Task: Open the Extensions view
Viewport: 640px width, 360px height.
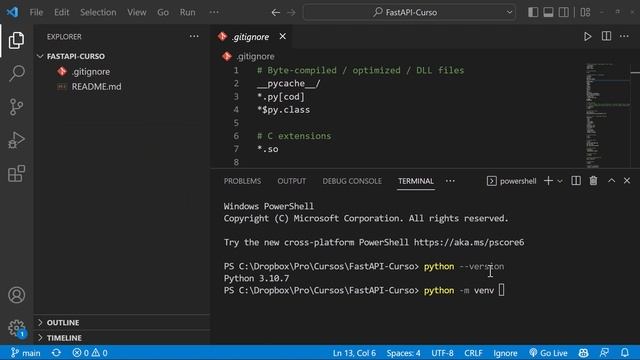Action: pyautogui.click(x=16, y=173)
